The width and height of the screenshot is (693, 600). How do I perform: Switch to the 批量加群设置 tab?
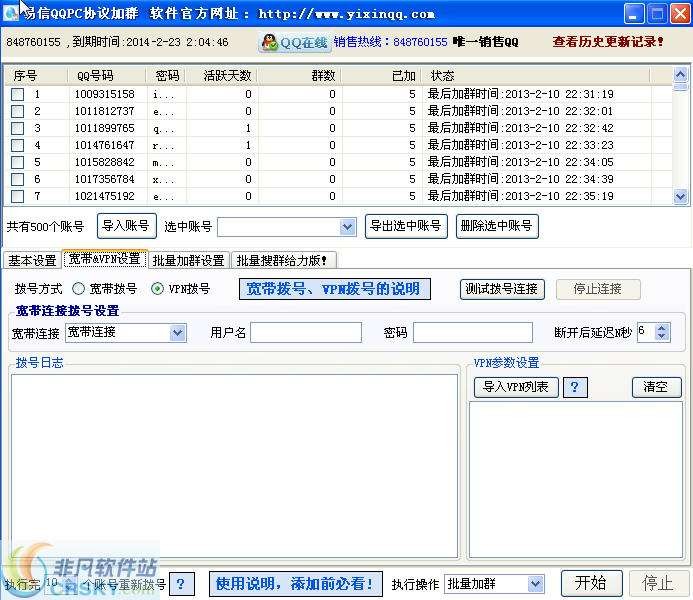click(189, 260)
